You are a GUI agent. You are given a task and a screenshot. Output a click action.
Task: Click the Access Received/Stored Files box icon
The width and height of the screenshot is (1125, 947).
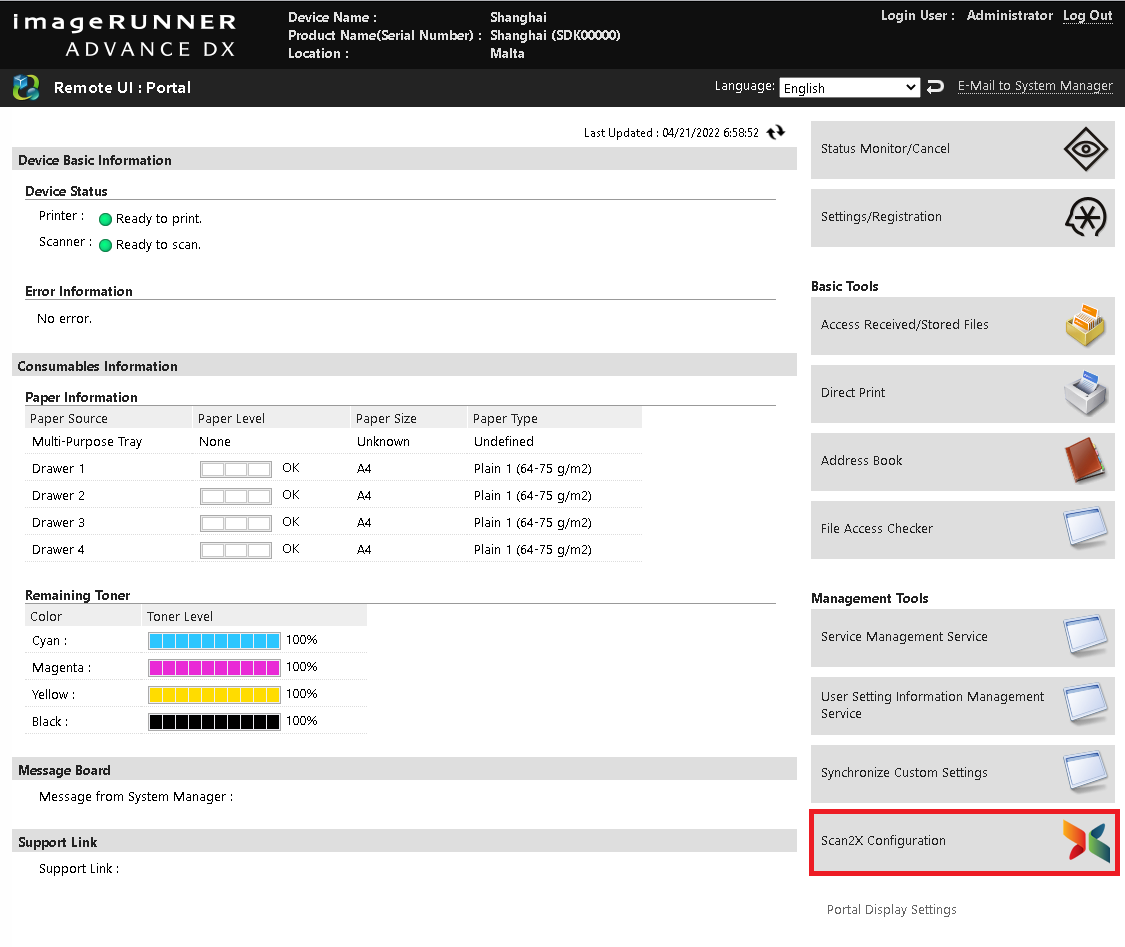1085,326
